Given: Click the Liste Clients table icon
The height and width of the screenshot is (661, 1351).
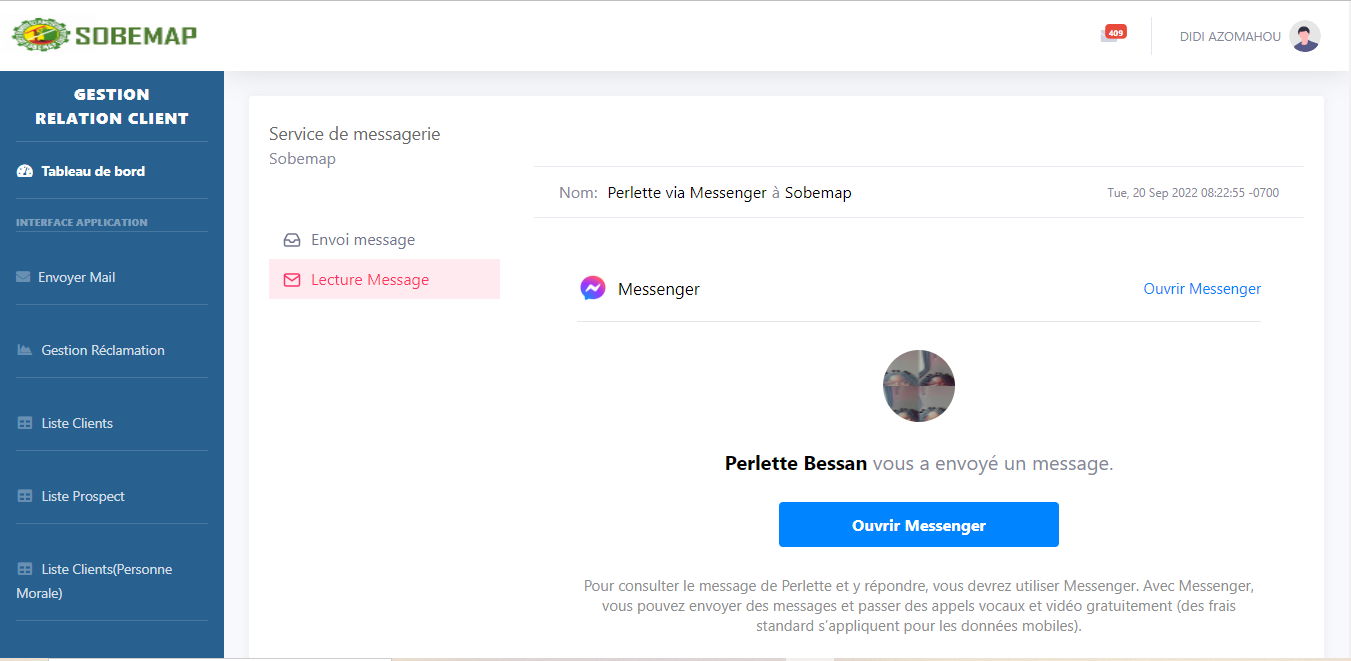Looking at the screenshot, I should pos(25,423).
